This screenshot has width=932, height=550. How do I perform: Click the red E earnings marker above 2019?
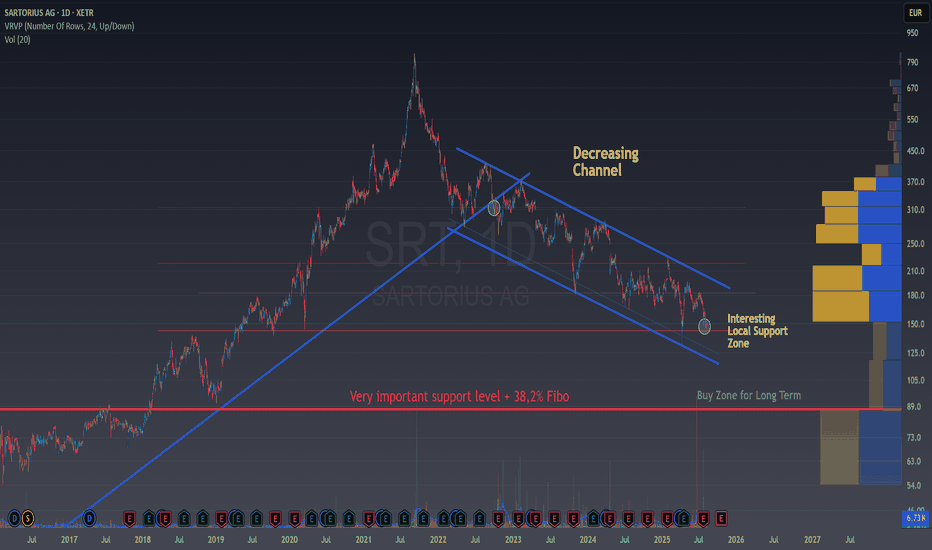click(221, 519)
